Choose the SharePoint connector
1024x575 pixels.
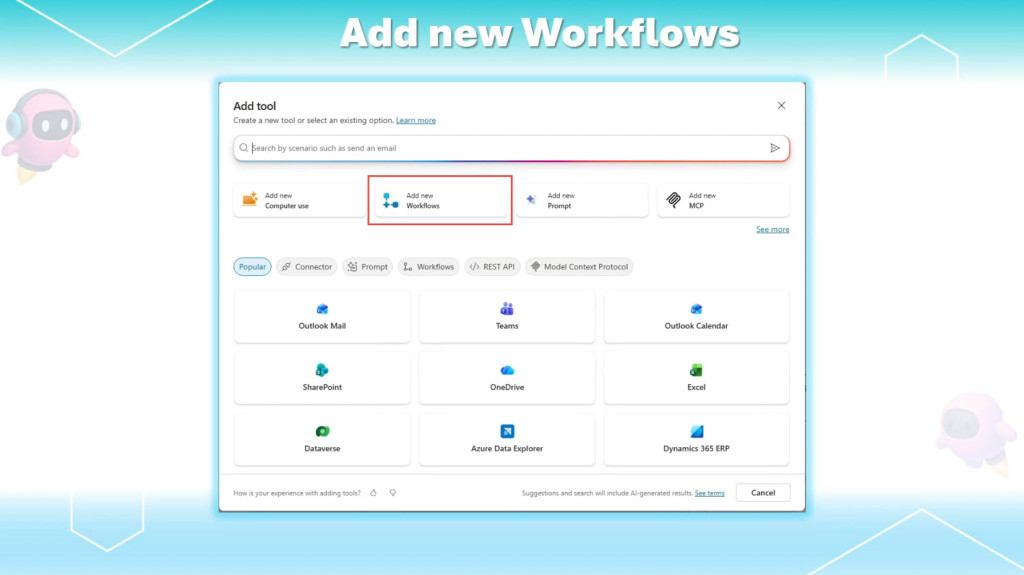(x=322, y=378)
